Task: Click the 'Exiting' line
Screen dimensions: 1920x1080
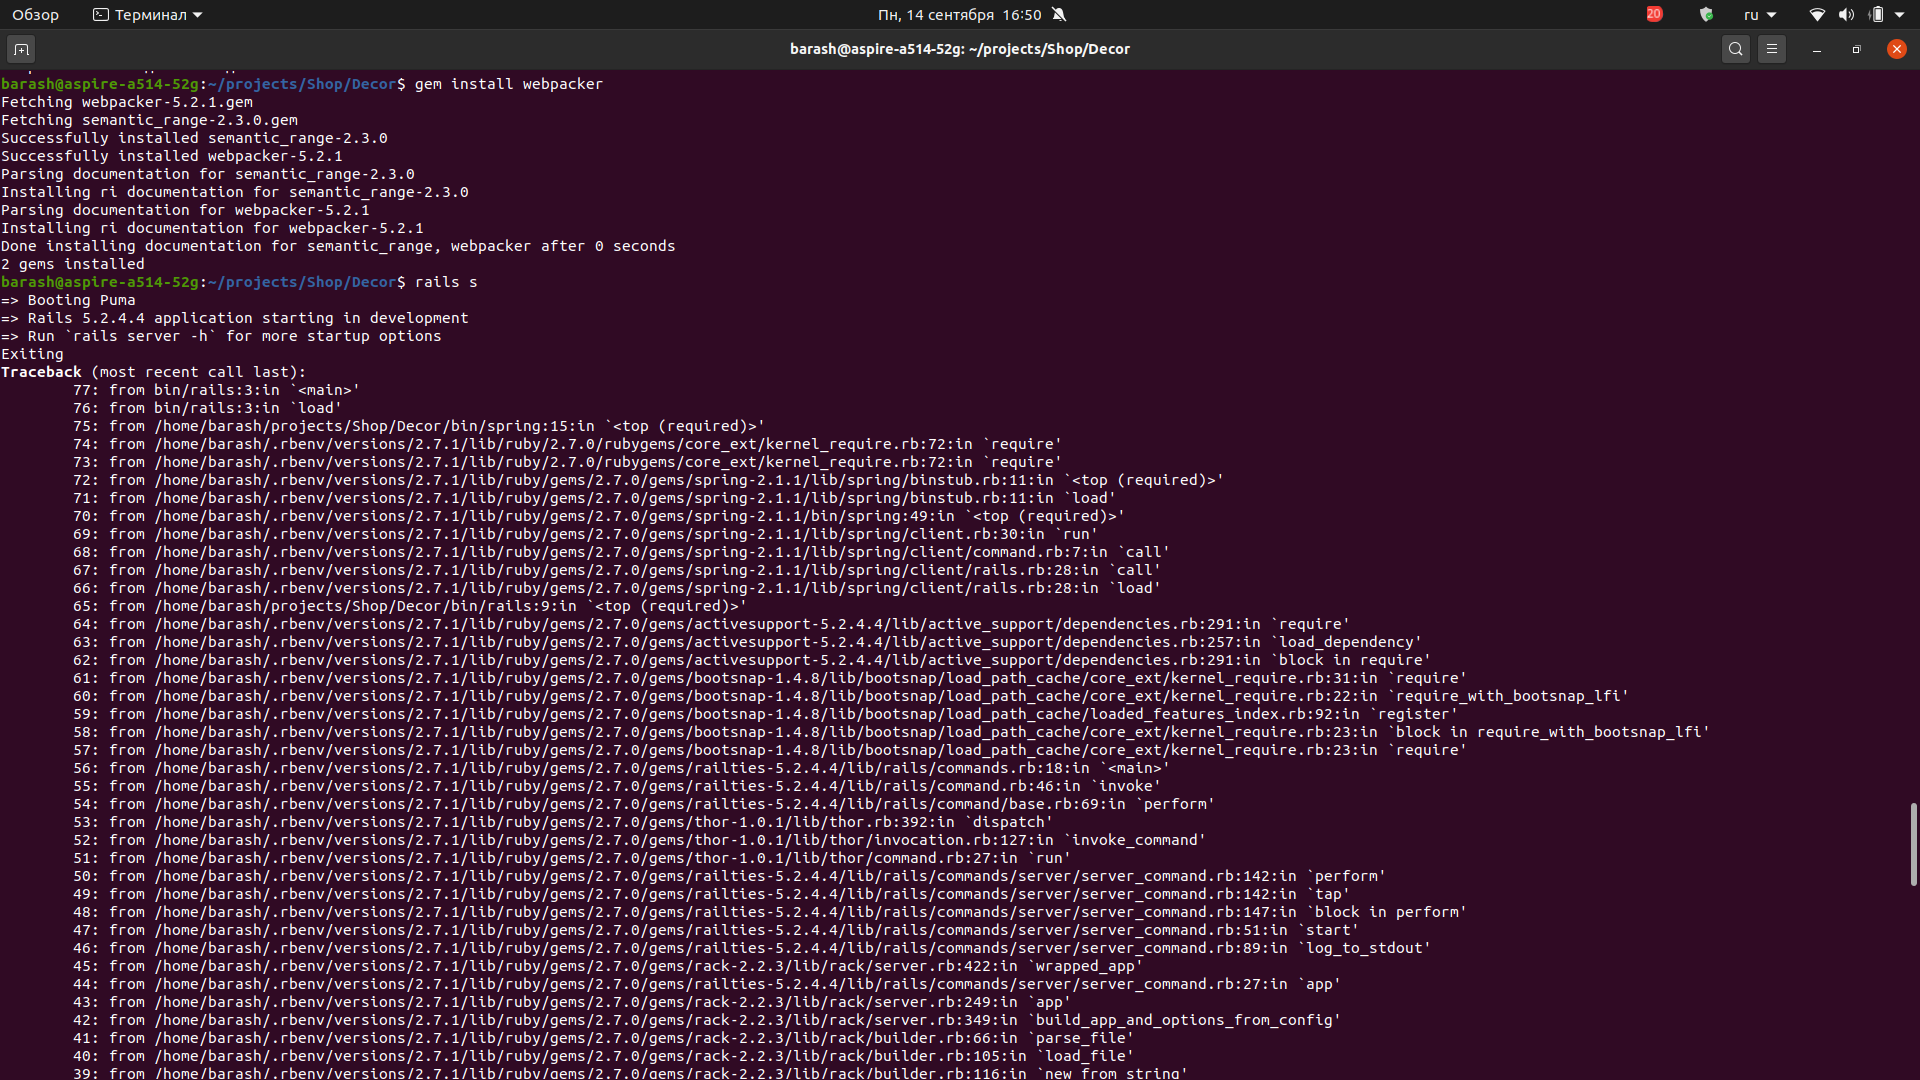Action: point(32,354)
